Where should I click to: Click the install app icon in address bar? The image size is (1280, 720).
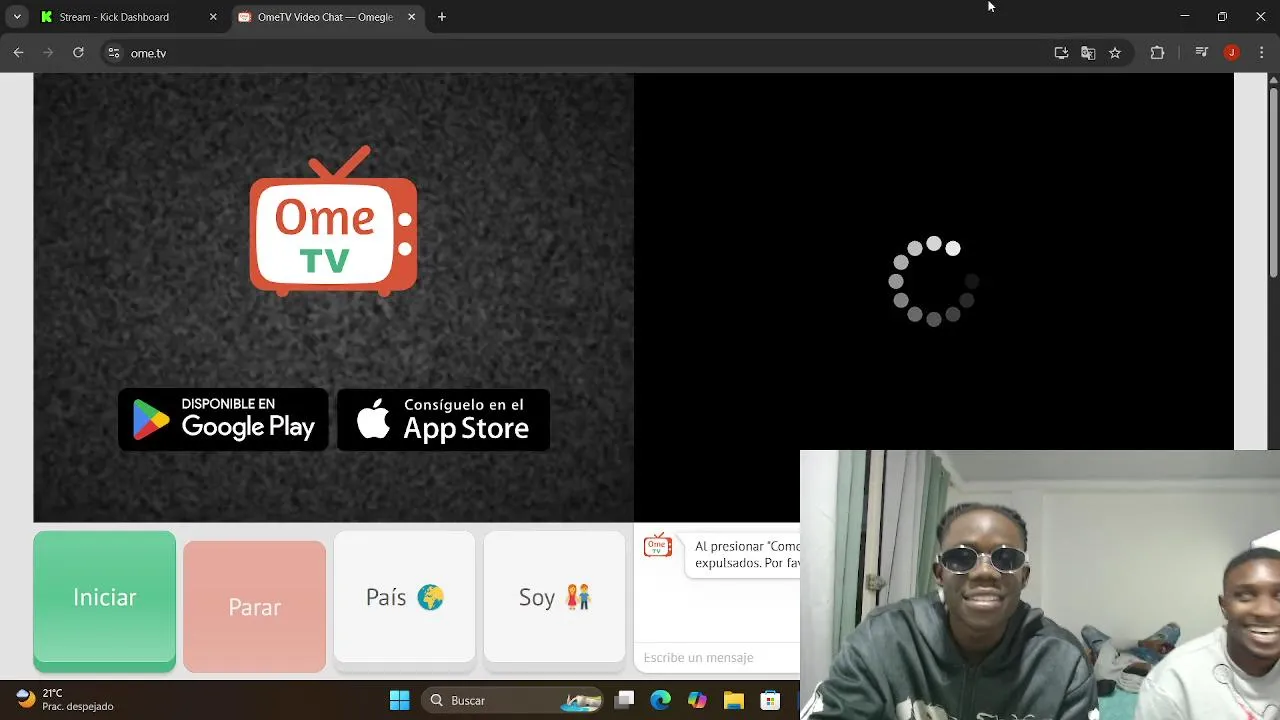pos(1061,53)
